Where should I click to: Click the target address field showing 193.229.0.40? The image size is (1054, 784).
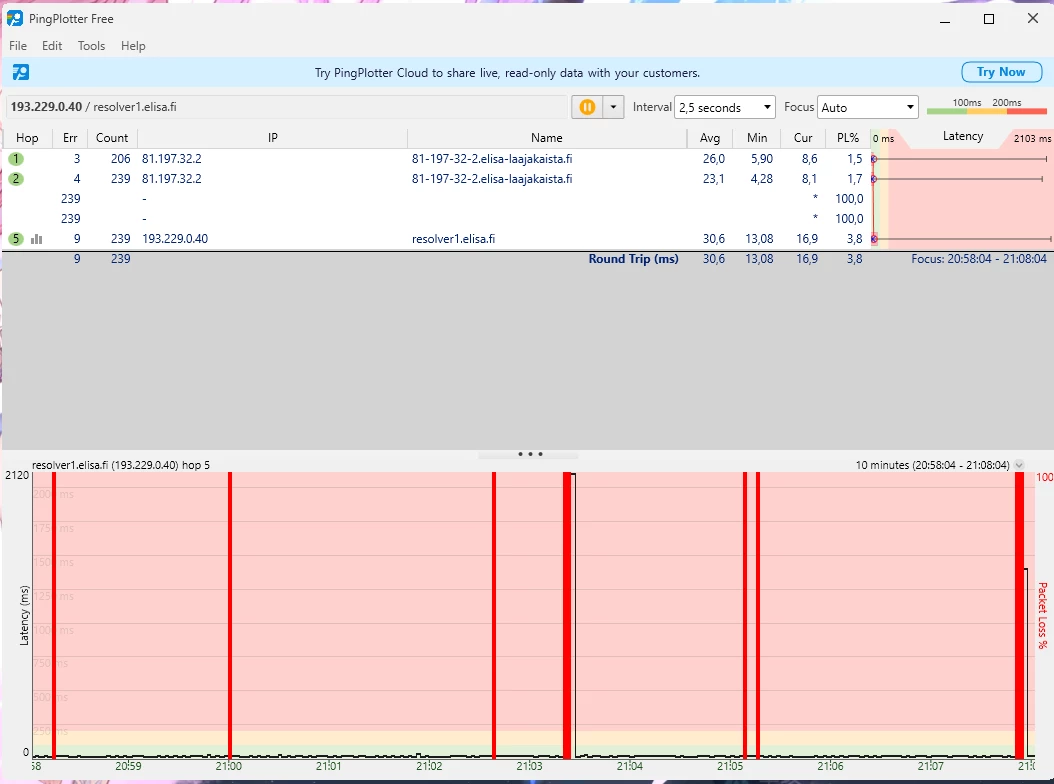coord(285,107)
